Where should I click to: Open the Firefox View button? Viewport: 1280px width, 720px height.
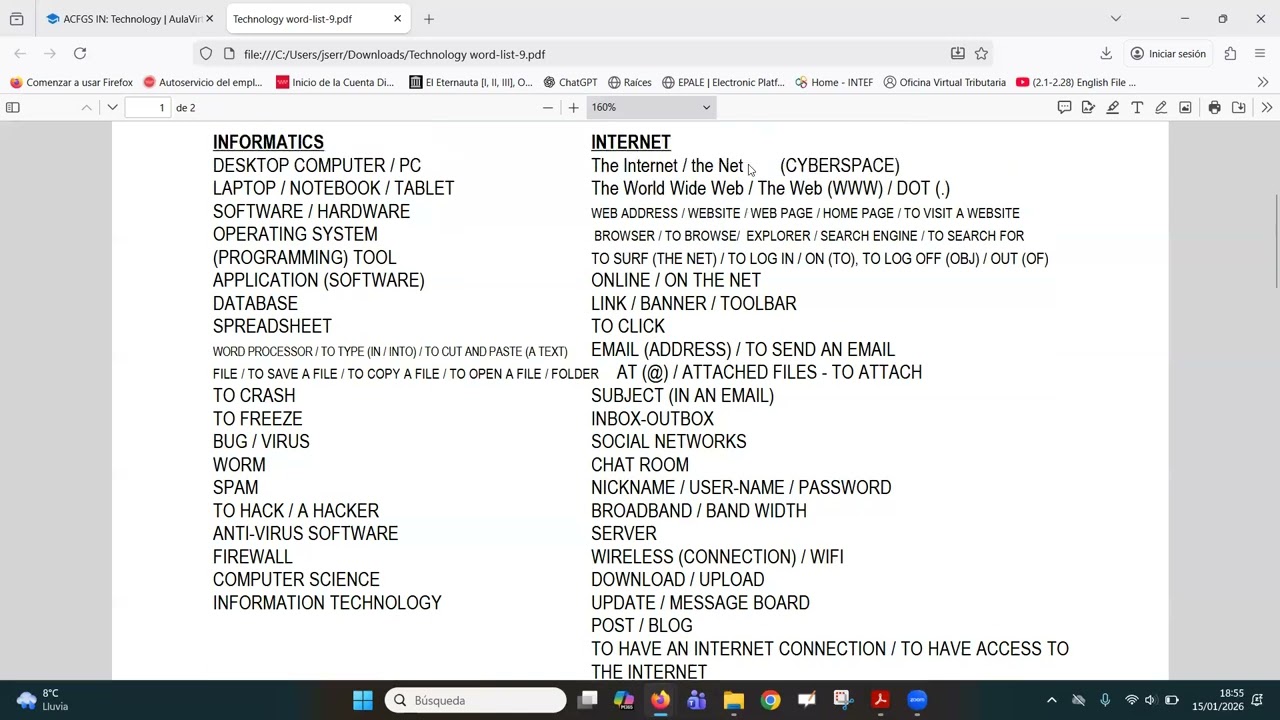tap(16, 19)
